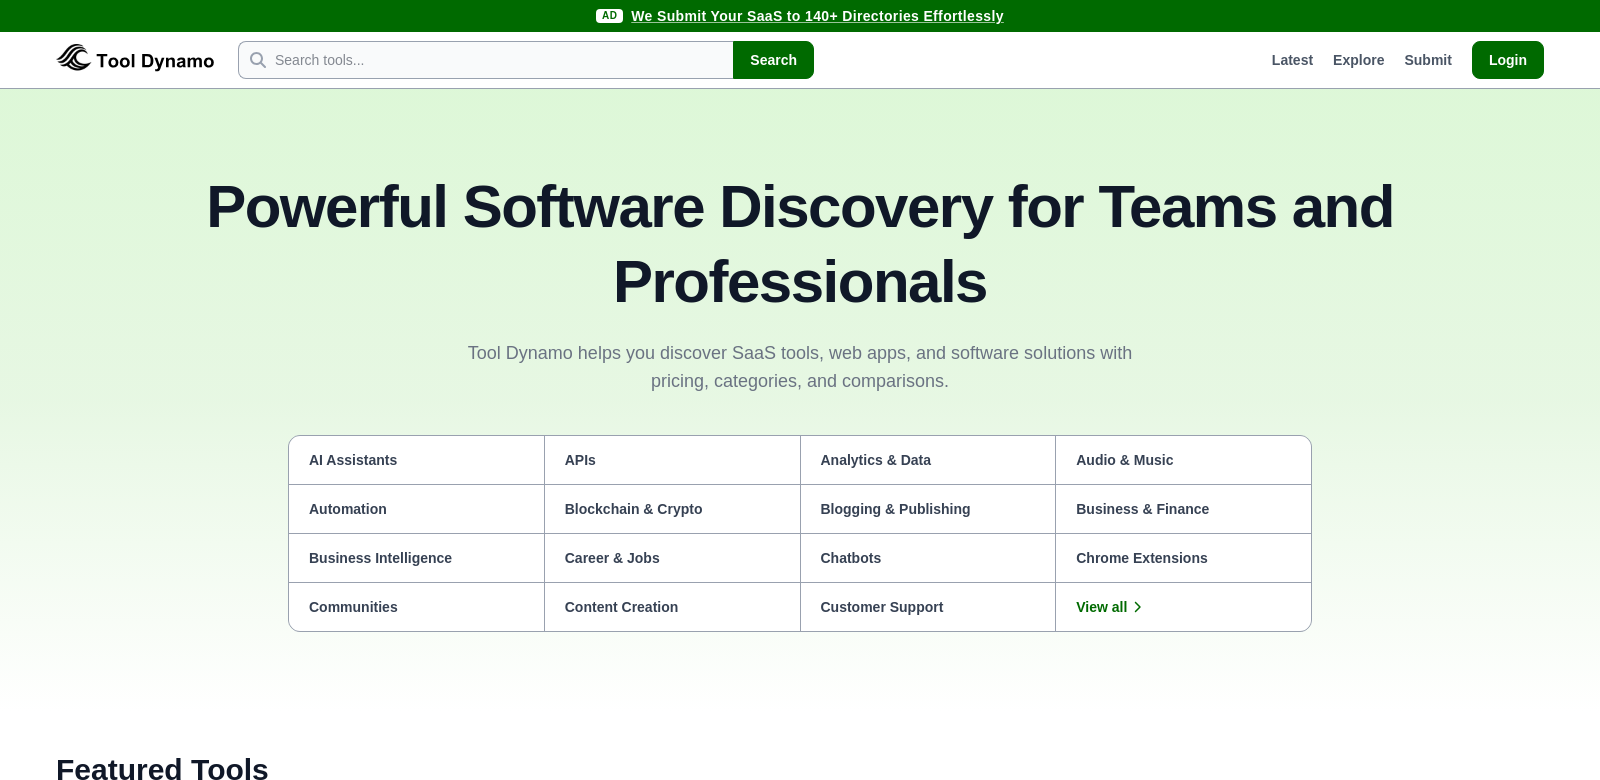The height and width of the screenshot is (780, 1600).
Task: Open the Blockchain & Crypto category
Action: pyautogui.click(x=672, y=509)
